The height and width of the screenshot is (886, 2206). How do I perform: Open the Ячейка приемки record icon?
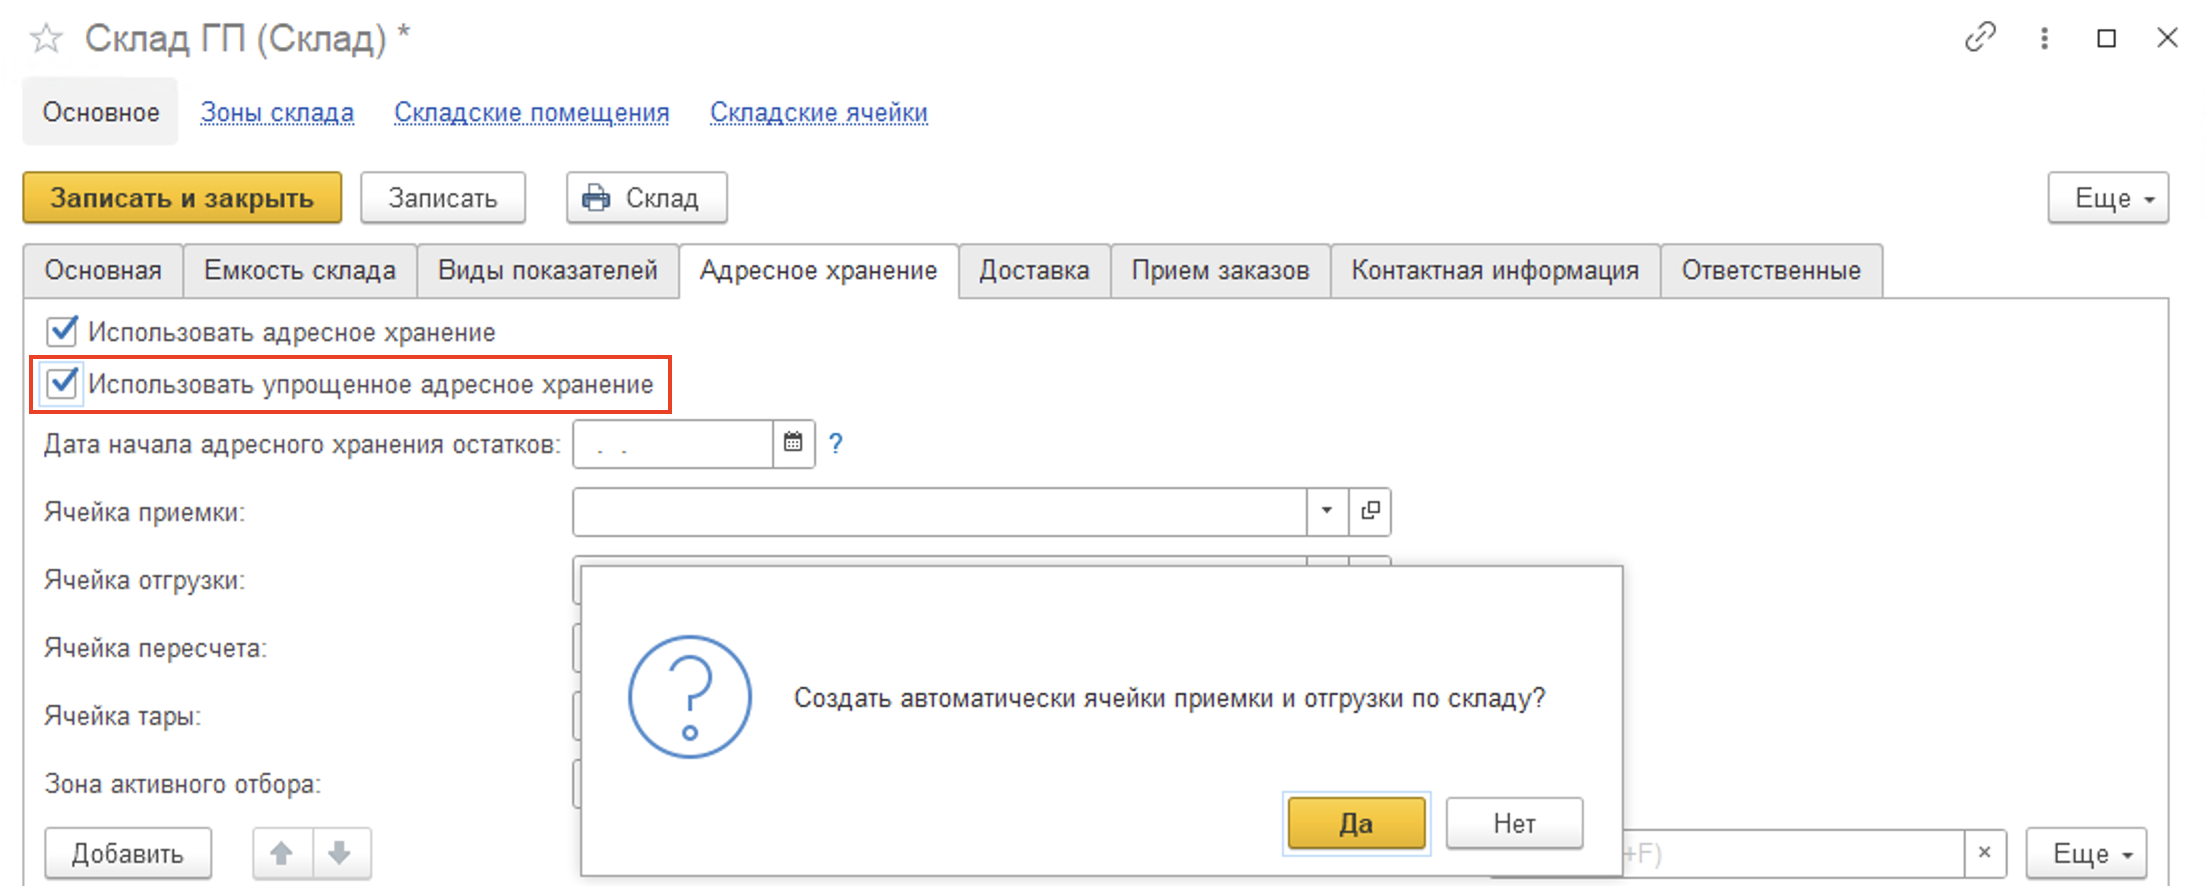pyautogui.click(x=1370, y=511)
